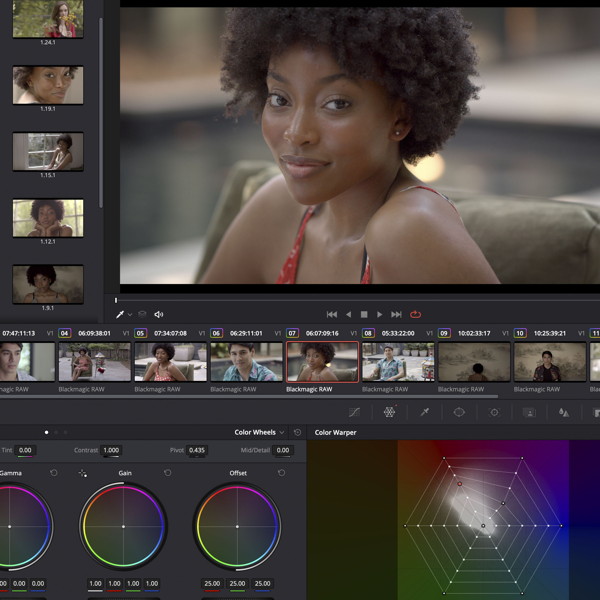This screenshot has height=600, width=600.
Task: Click the Gain red 1.00 field
Action: click(114, 584)
